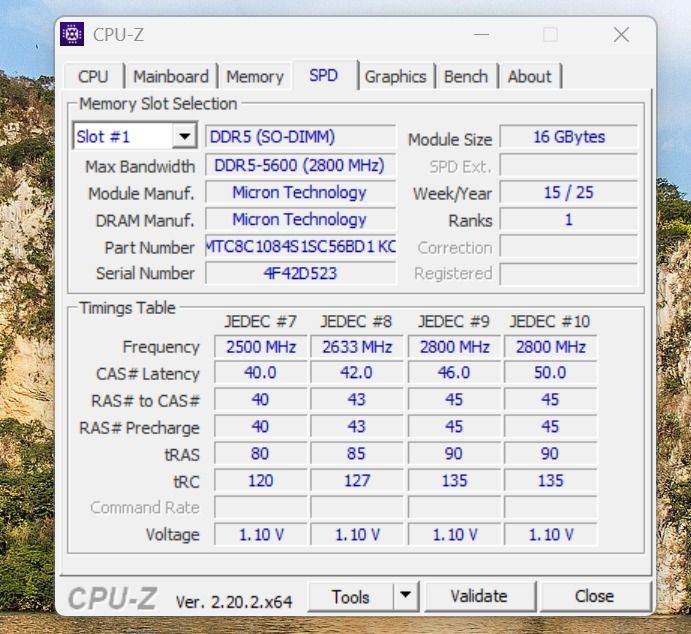Select the DDR5-5600 (2800 MHz) value
Screen dimensions: 691x634
coord(301,165)
